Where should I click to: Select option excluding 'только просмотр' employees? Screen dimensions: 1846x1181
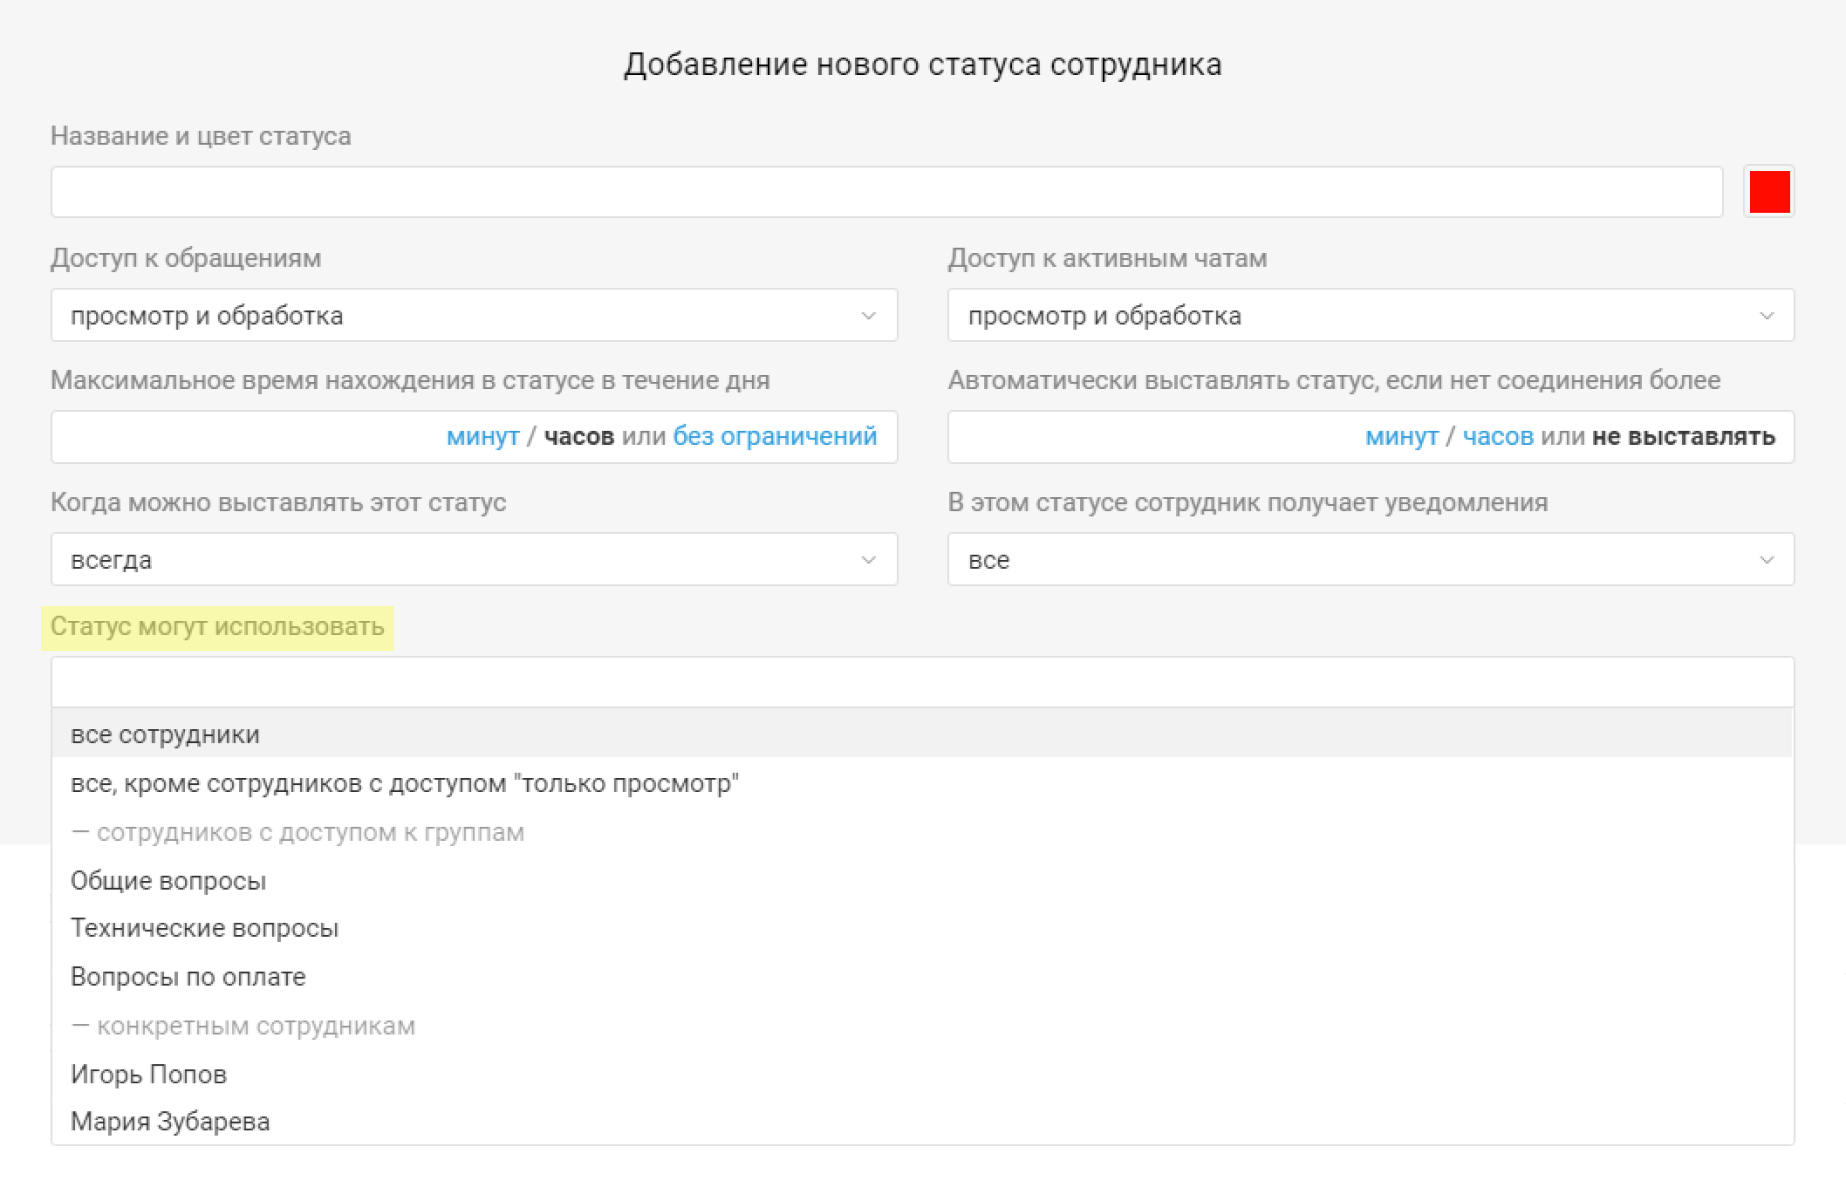pos(922,783)
